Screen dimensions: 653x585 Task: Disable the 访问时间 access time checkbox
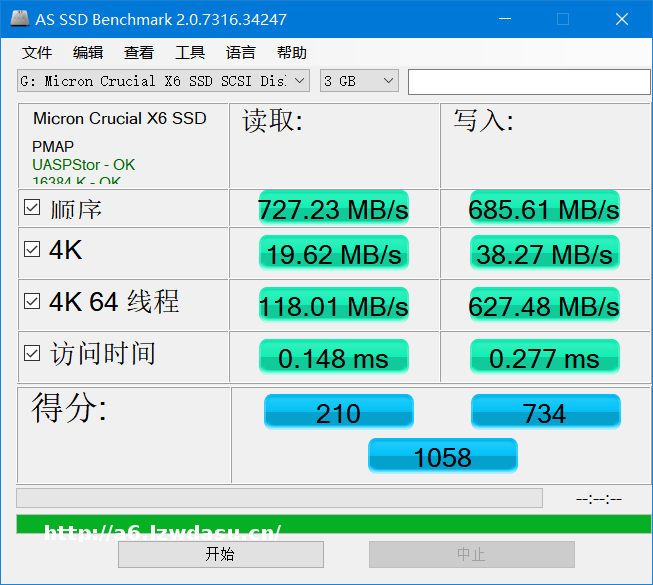(x=33, y=353)
